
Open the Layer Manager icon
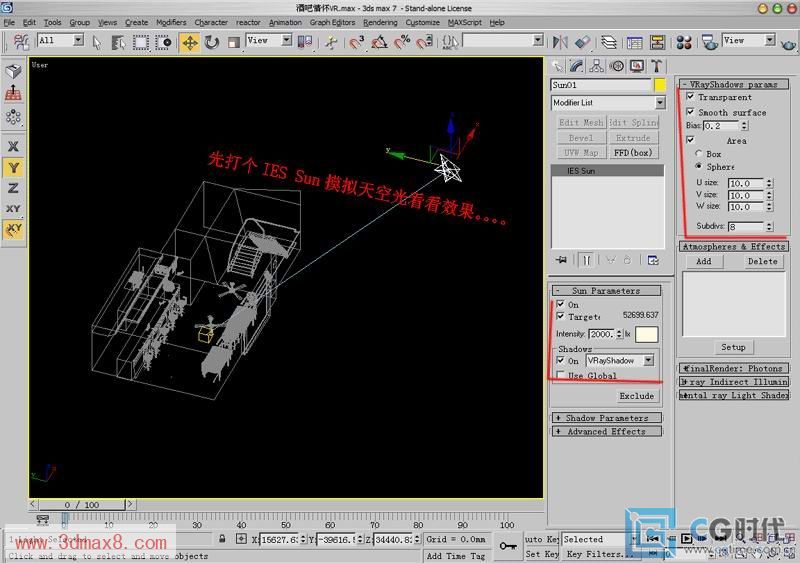click(608, 42)
